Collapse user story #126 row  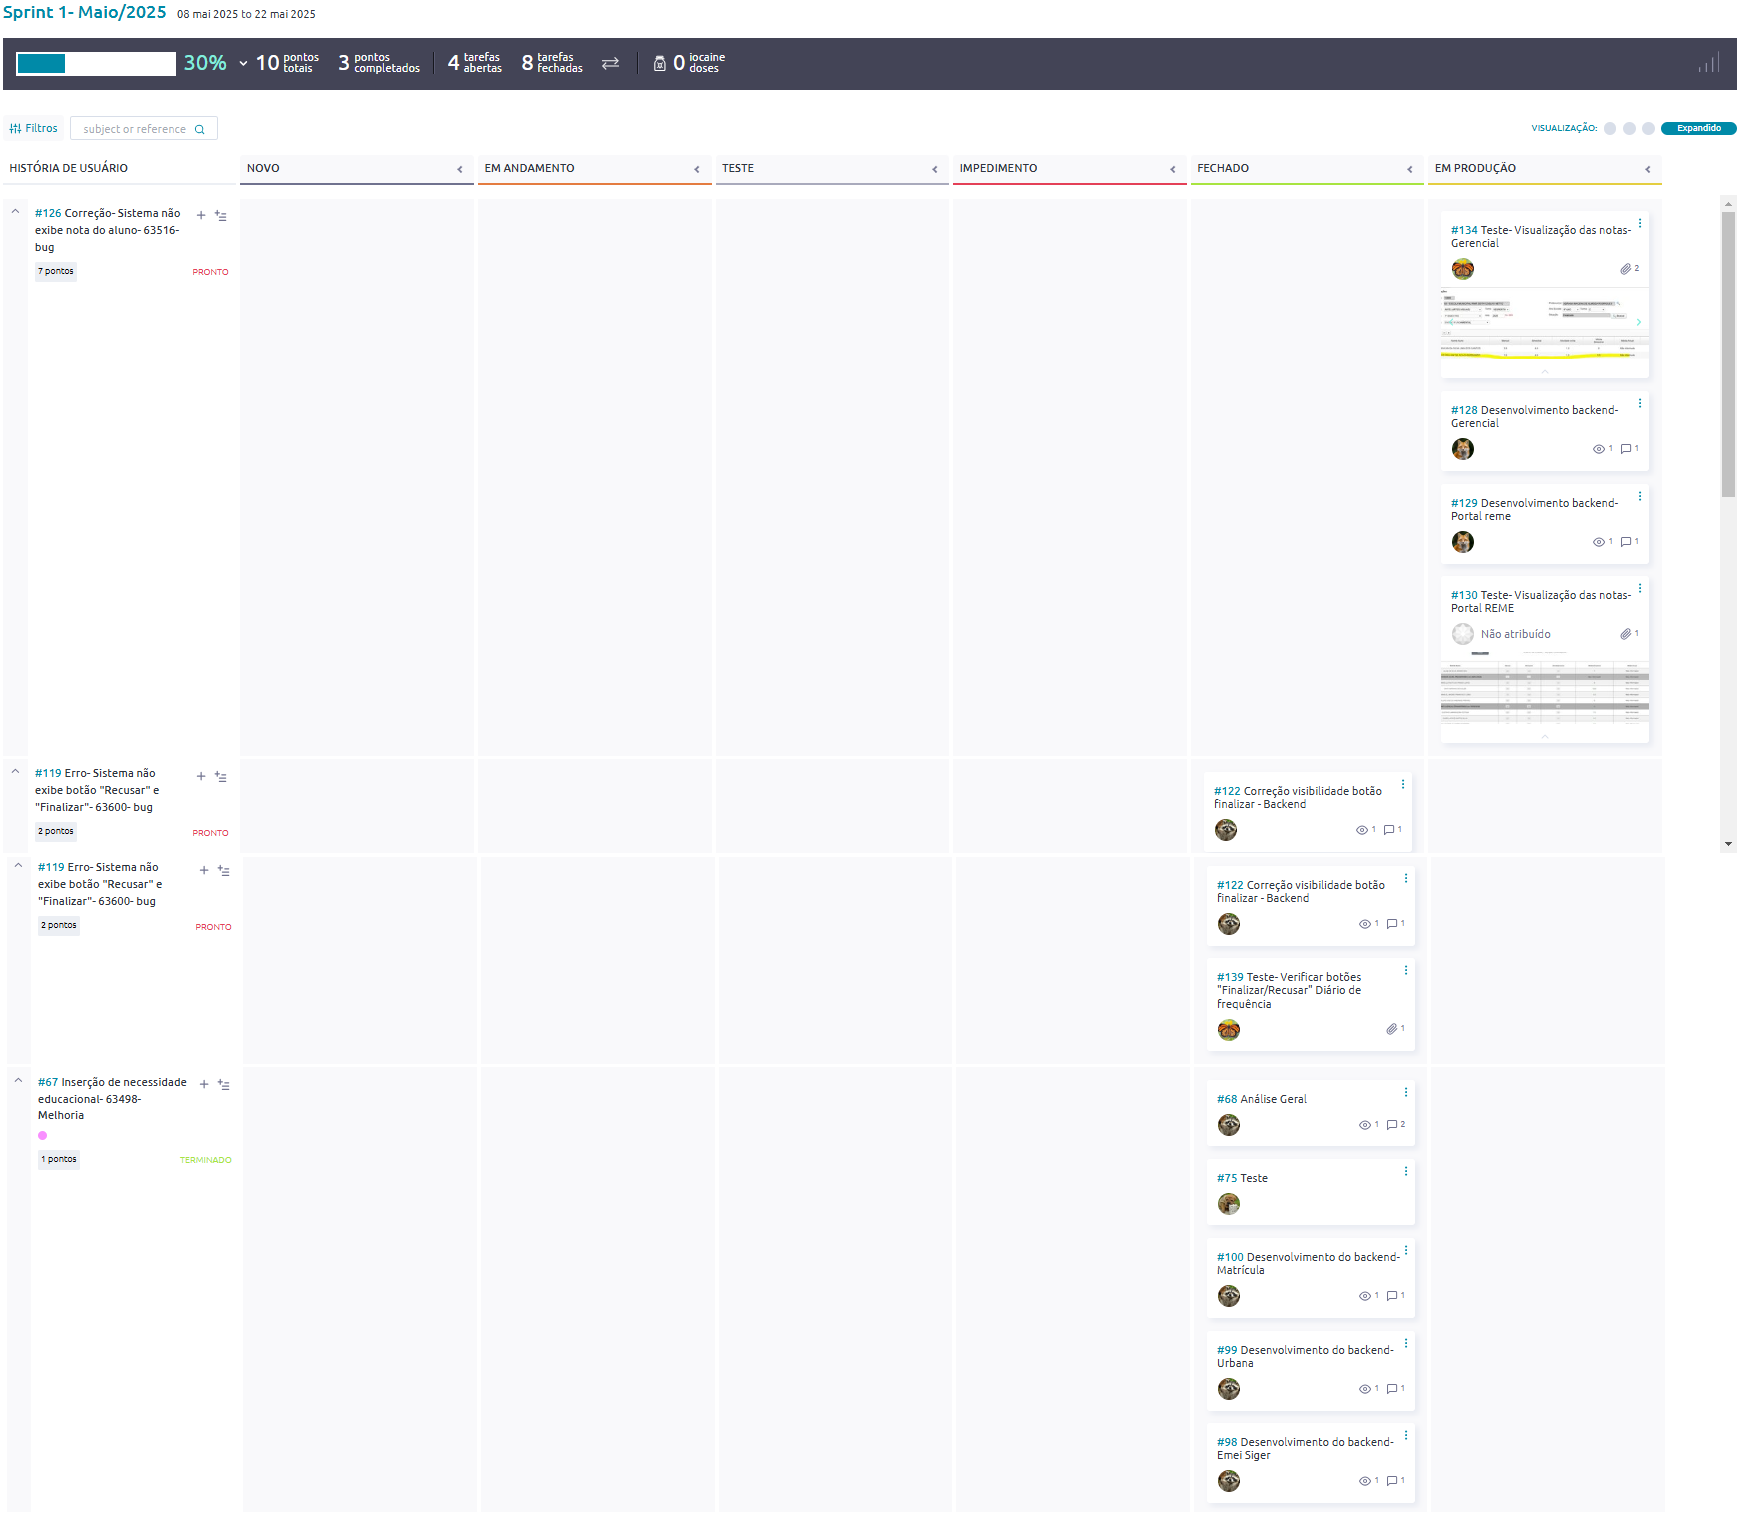pyautogui.click(x=16, y=212)
